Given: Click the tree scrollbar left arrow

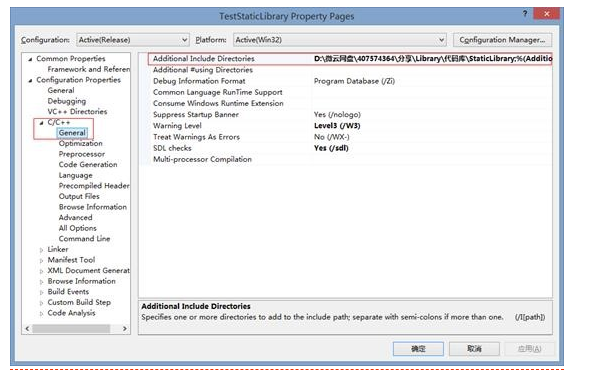Looking at the screenshot, I should click(27, 329).
